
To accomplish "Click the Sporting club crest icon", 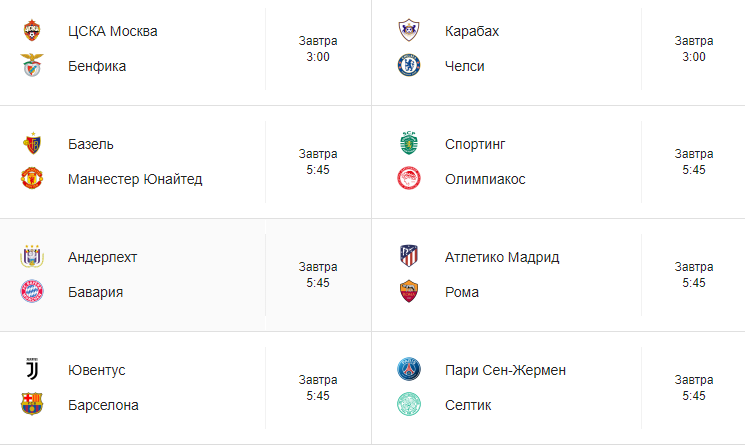I will pos(408,144).
